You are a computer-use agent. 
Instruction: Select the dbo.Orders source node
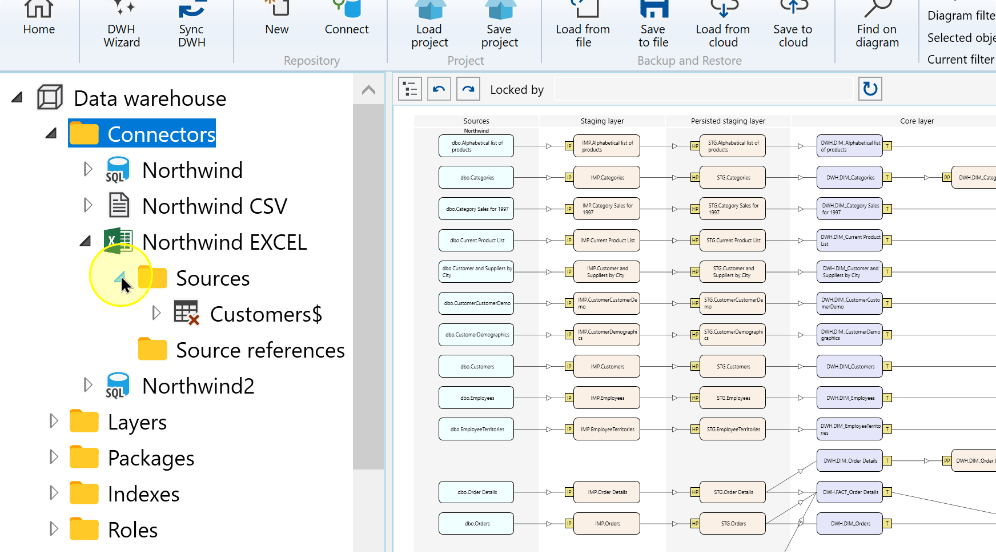point(476,523)
